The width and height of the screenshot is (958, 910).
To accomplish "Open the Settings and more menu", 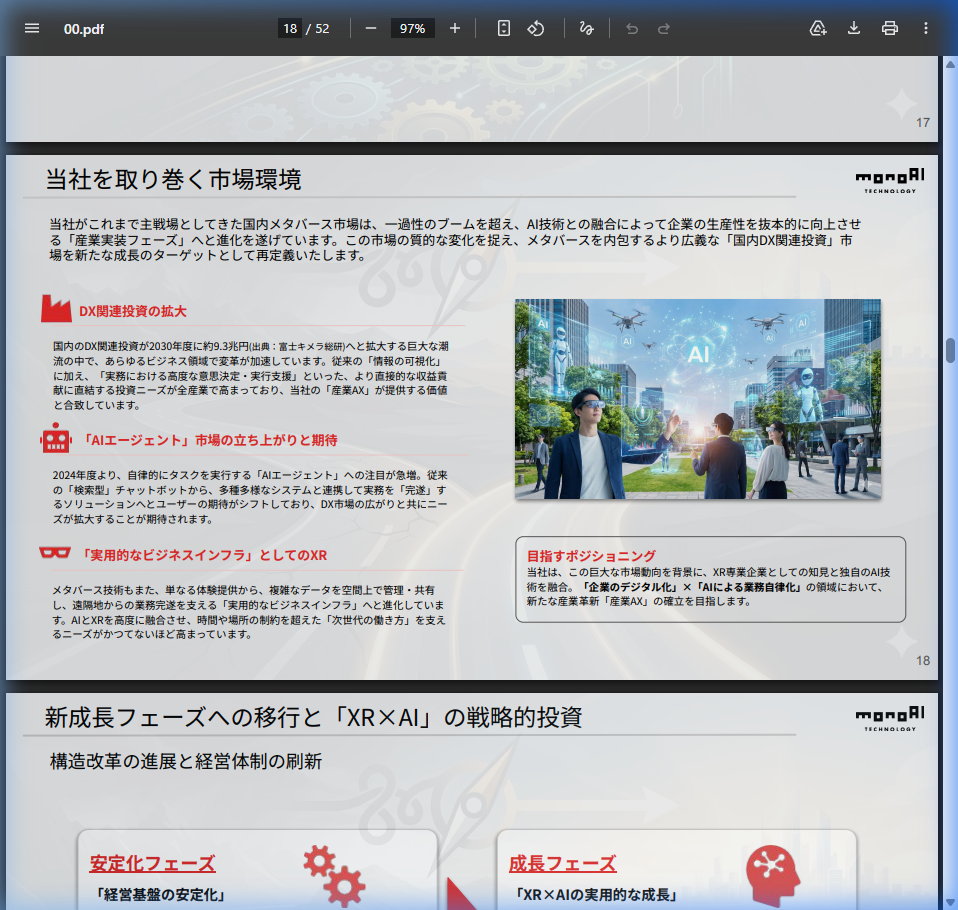I will tap(925, 28).
